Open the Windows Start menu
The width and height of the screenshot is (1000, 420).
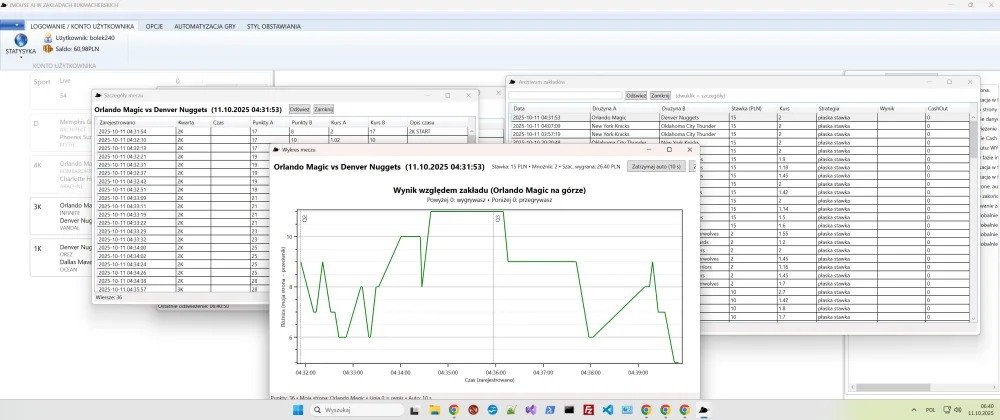(295, 410)
